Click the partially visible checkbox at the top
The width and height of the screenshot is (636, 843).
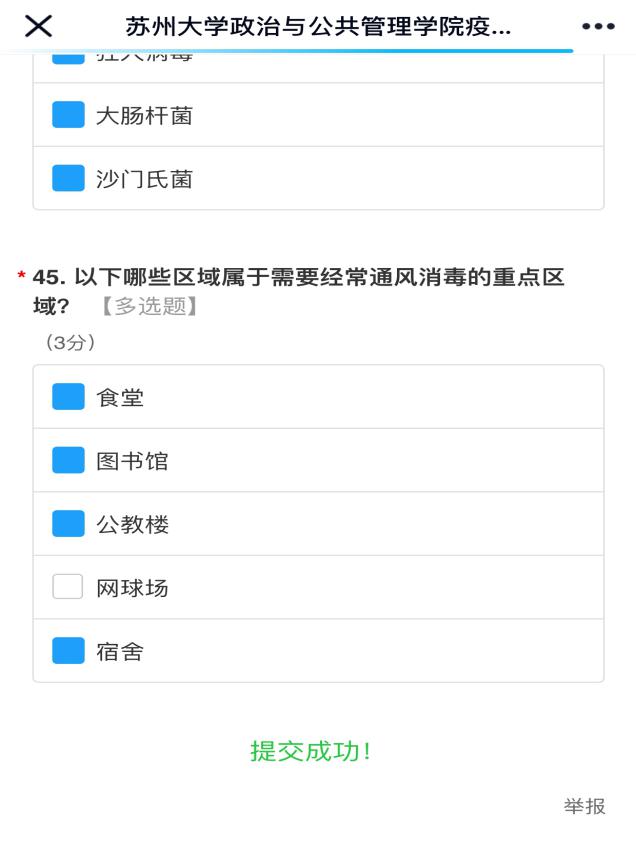pos(68,57)
